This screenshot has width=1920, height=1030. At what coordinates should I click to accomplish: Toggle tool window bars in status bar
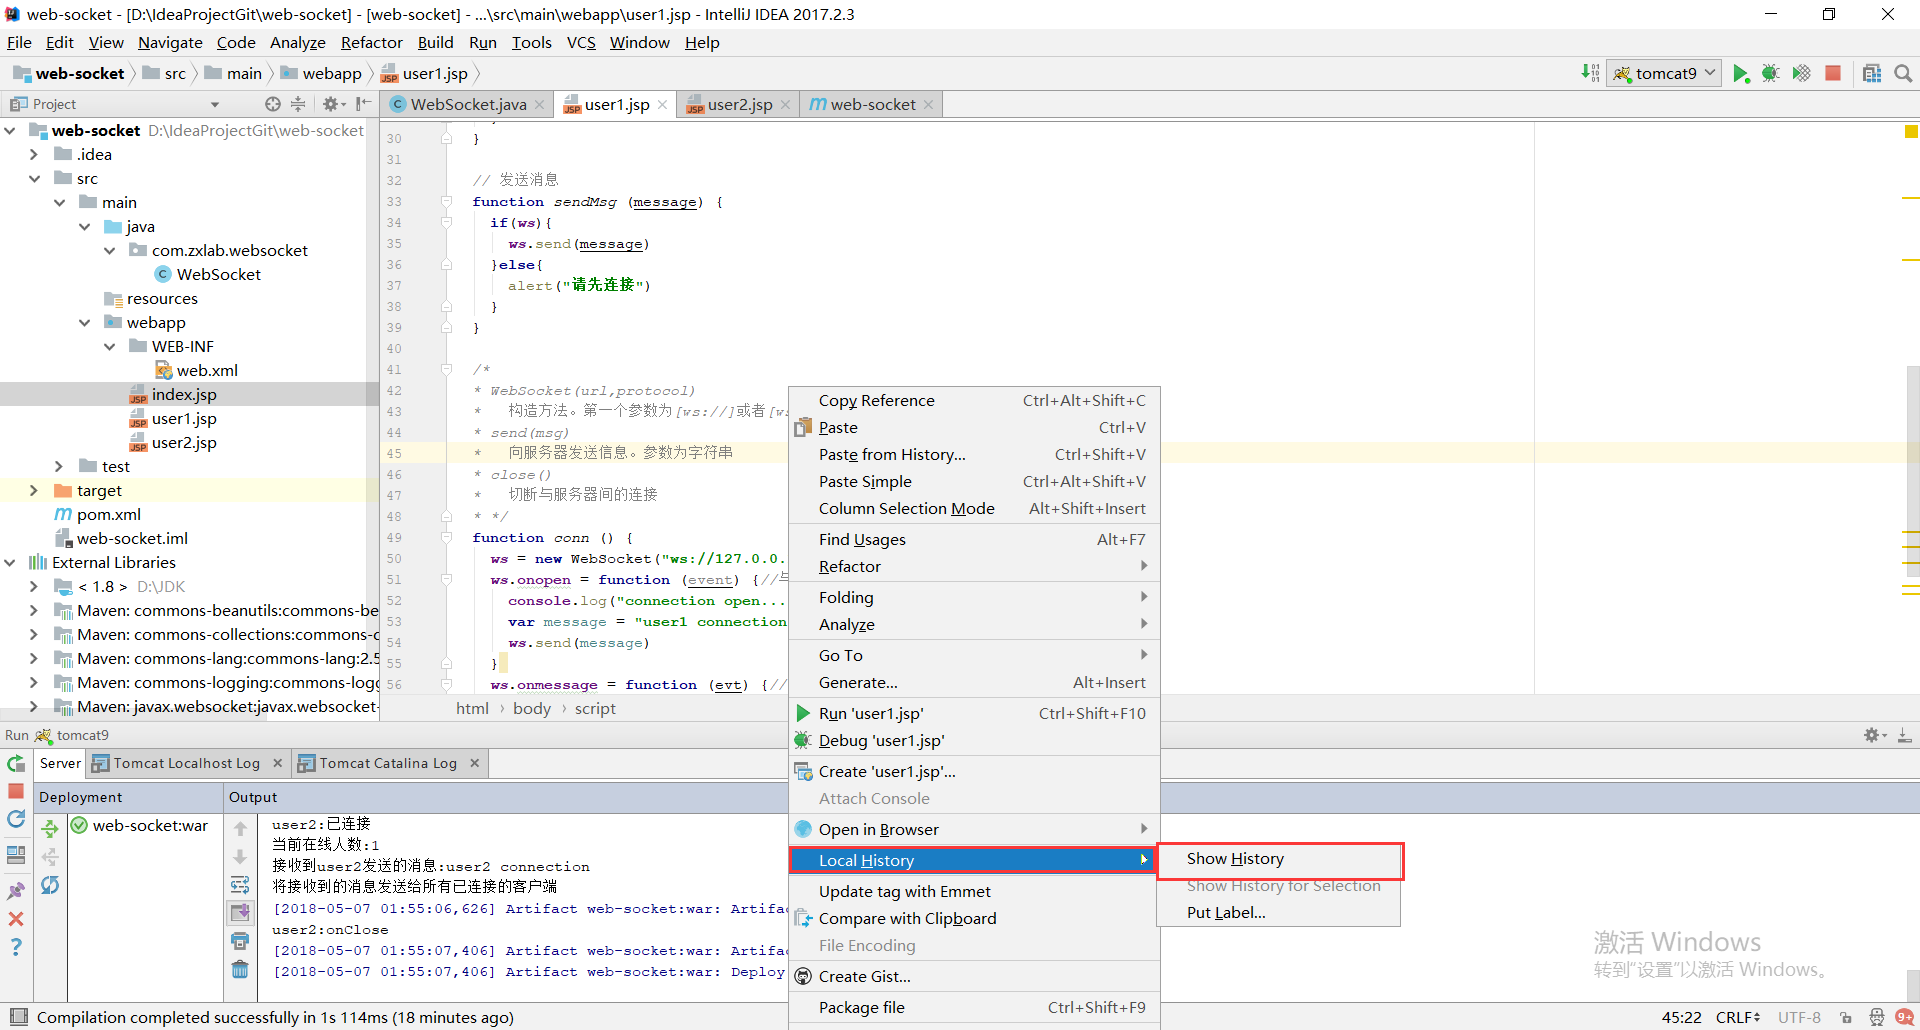[x=18, y=1017]
